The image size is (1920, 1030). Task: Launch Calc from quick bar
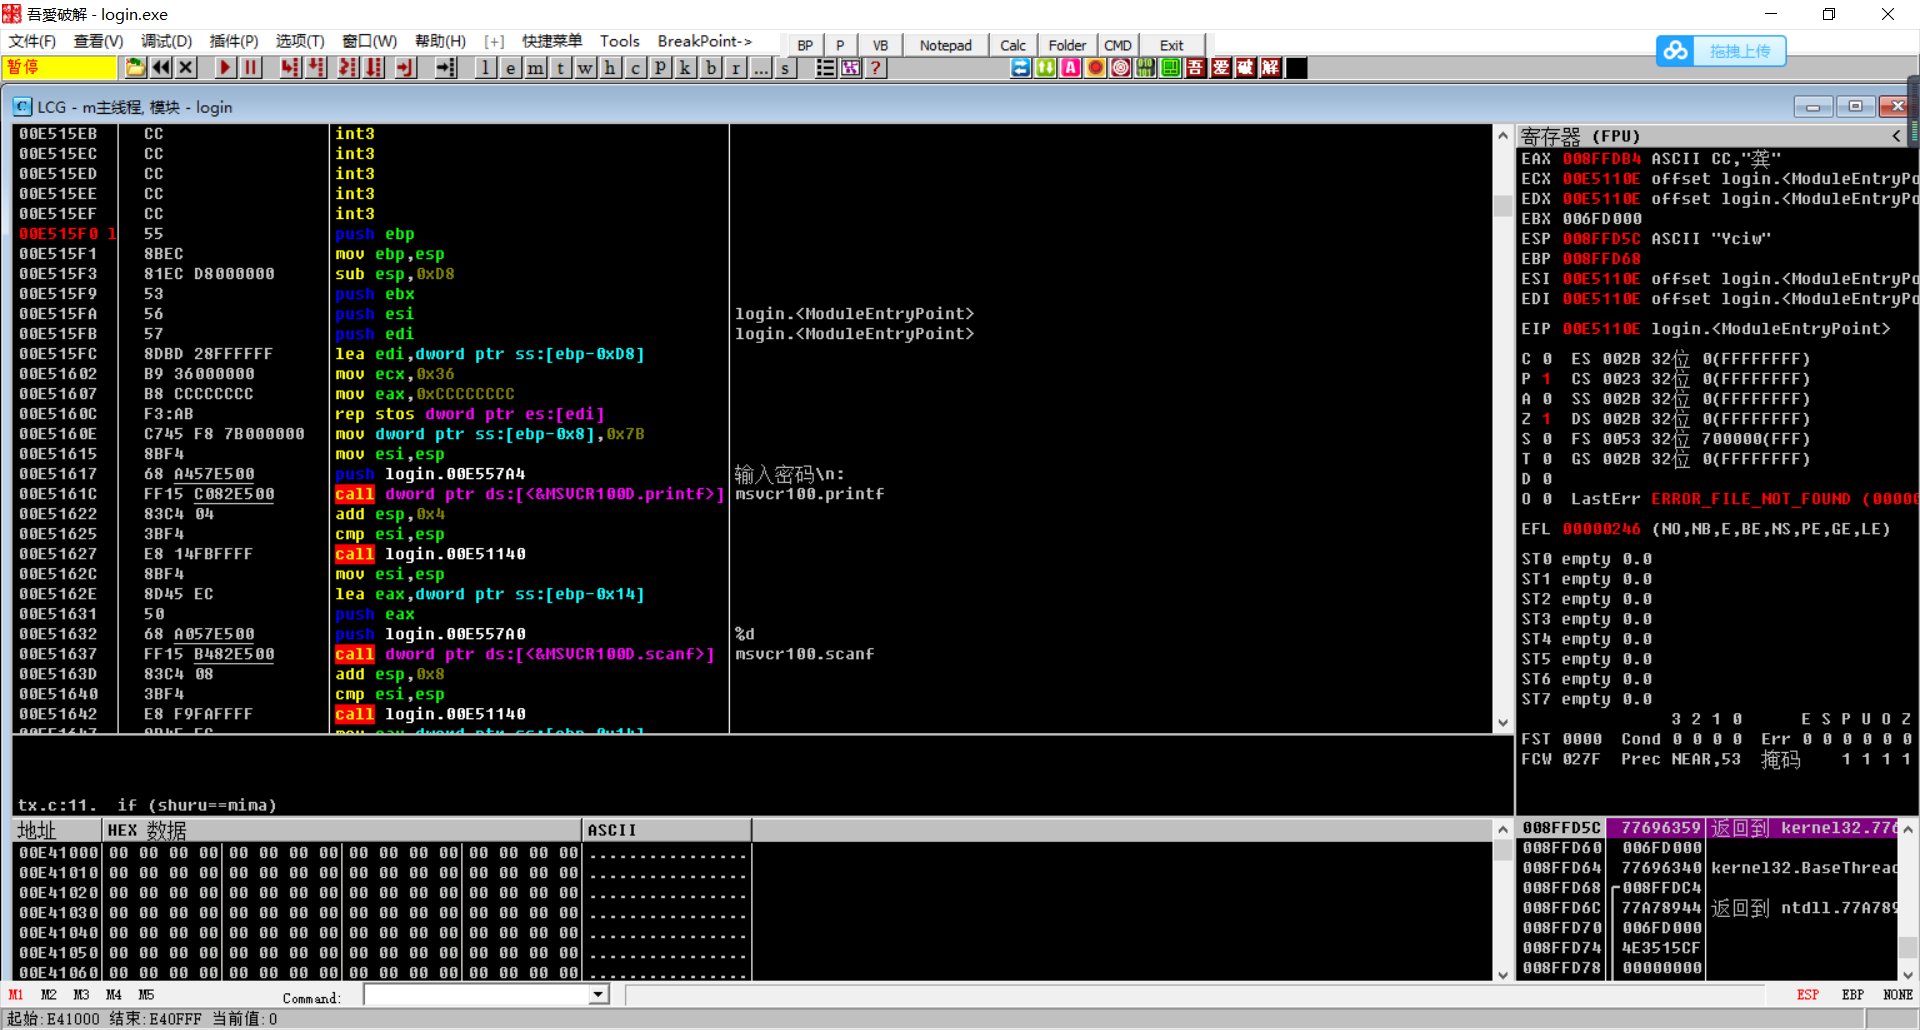(x=1013, y=45)
